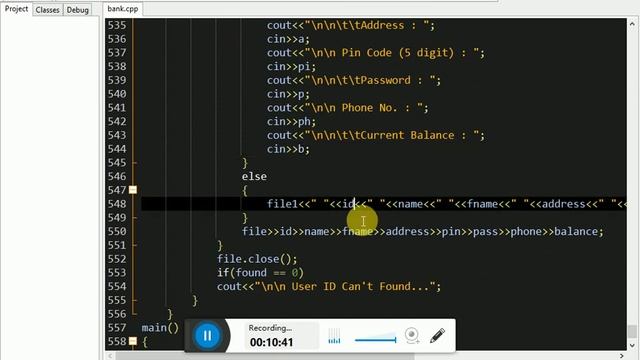The image size is (640, 360).
Task: Click the vertical scrollbar down arrow
Action: pos(632,345)
